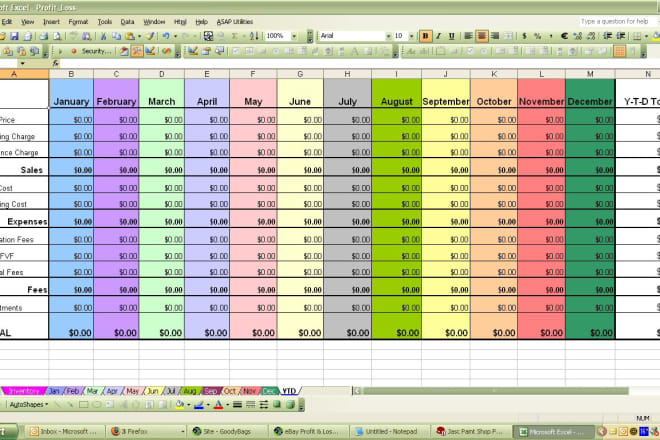
Task: Click the Currency style dollar icon
Action: click(x=522, y=36)
